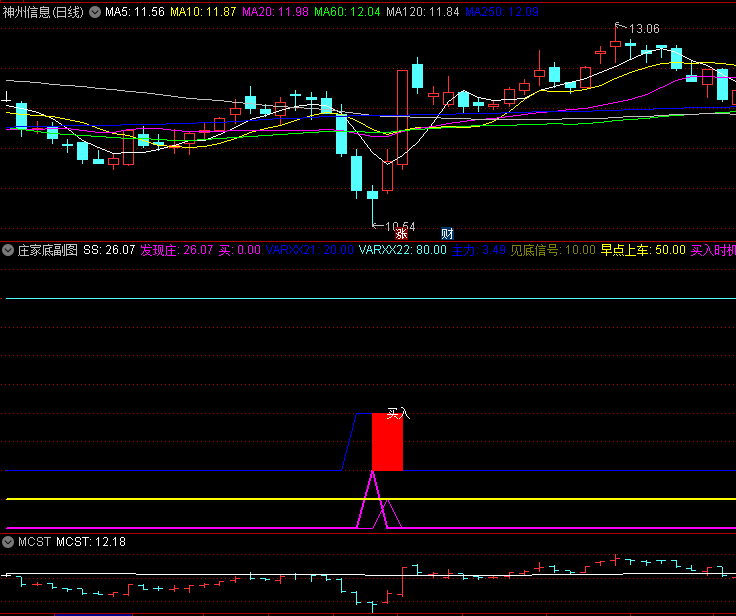Open the dropdown arrow beside 神州信息(日线)
This screenshot has width=736, height=616.
95,12
